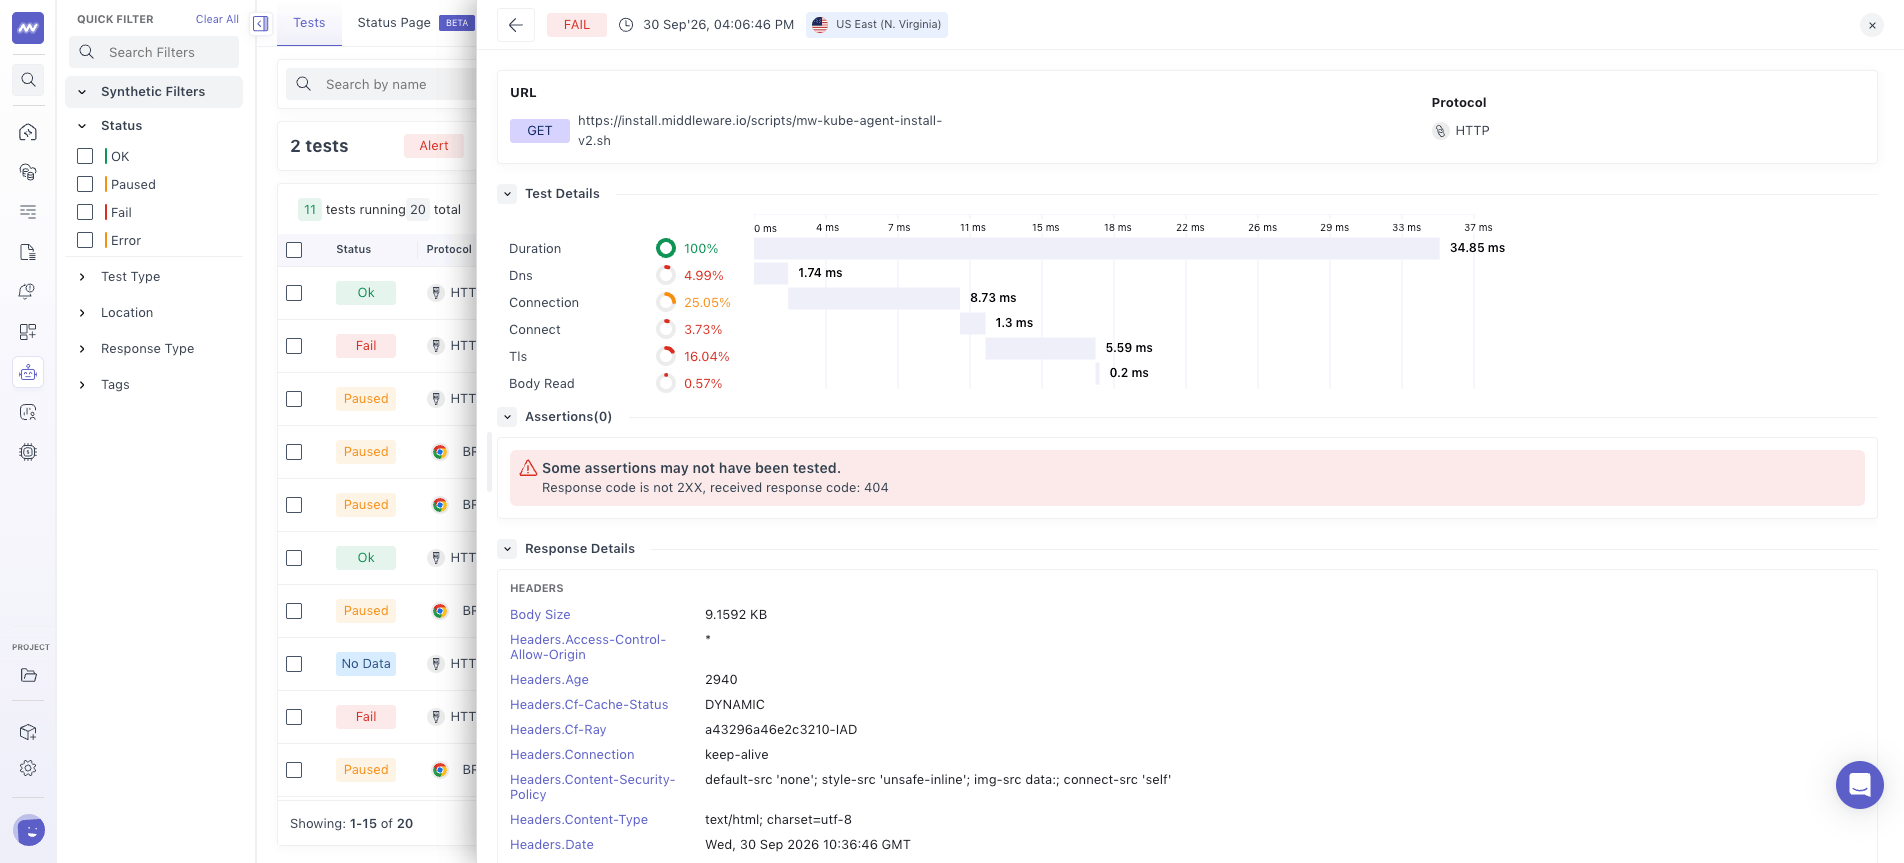Collapse the Assertions(0) section
Image resolution: width=1904 pixels, height=863 pixels.
click(508, 417)
